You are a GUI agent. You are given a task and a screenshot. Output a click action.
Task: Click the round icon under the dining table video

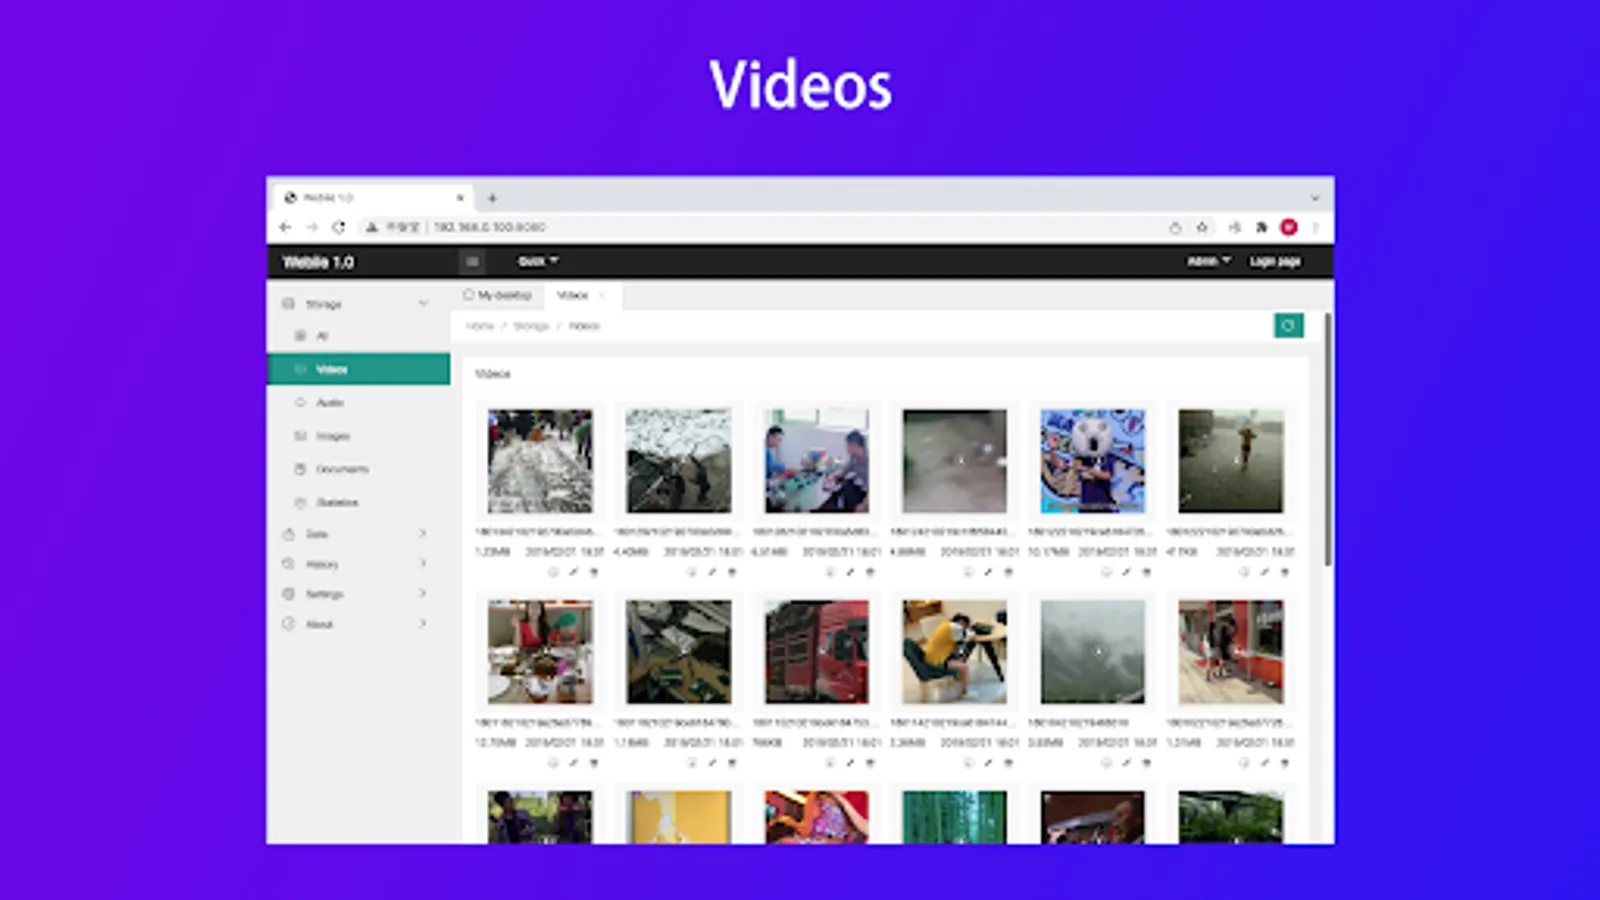[553, 763]
